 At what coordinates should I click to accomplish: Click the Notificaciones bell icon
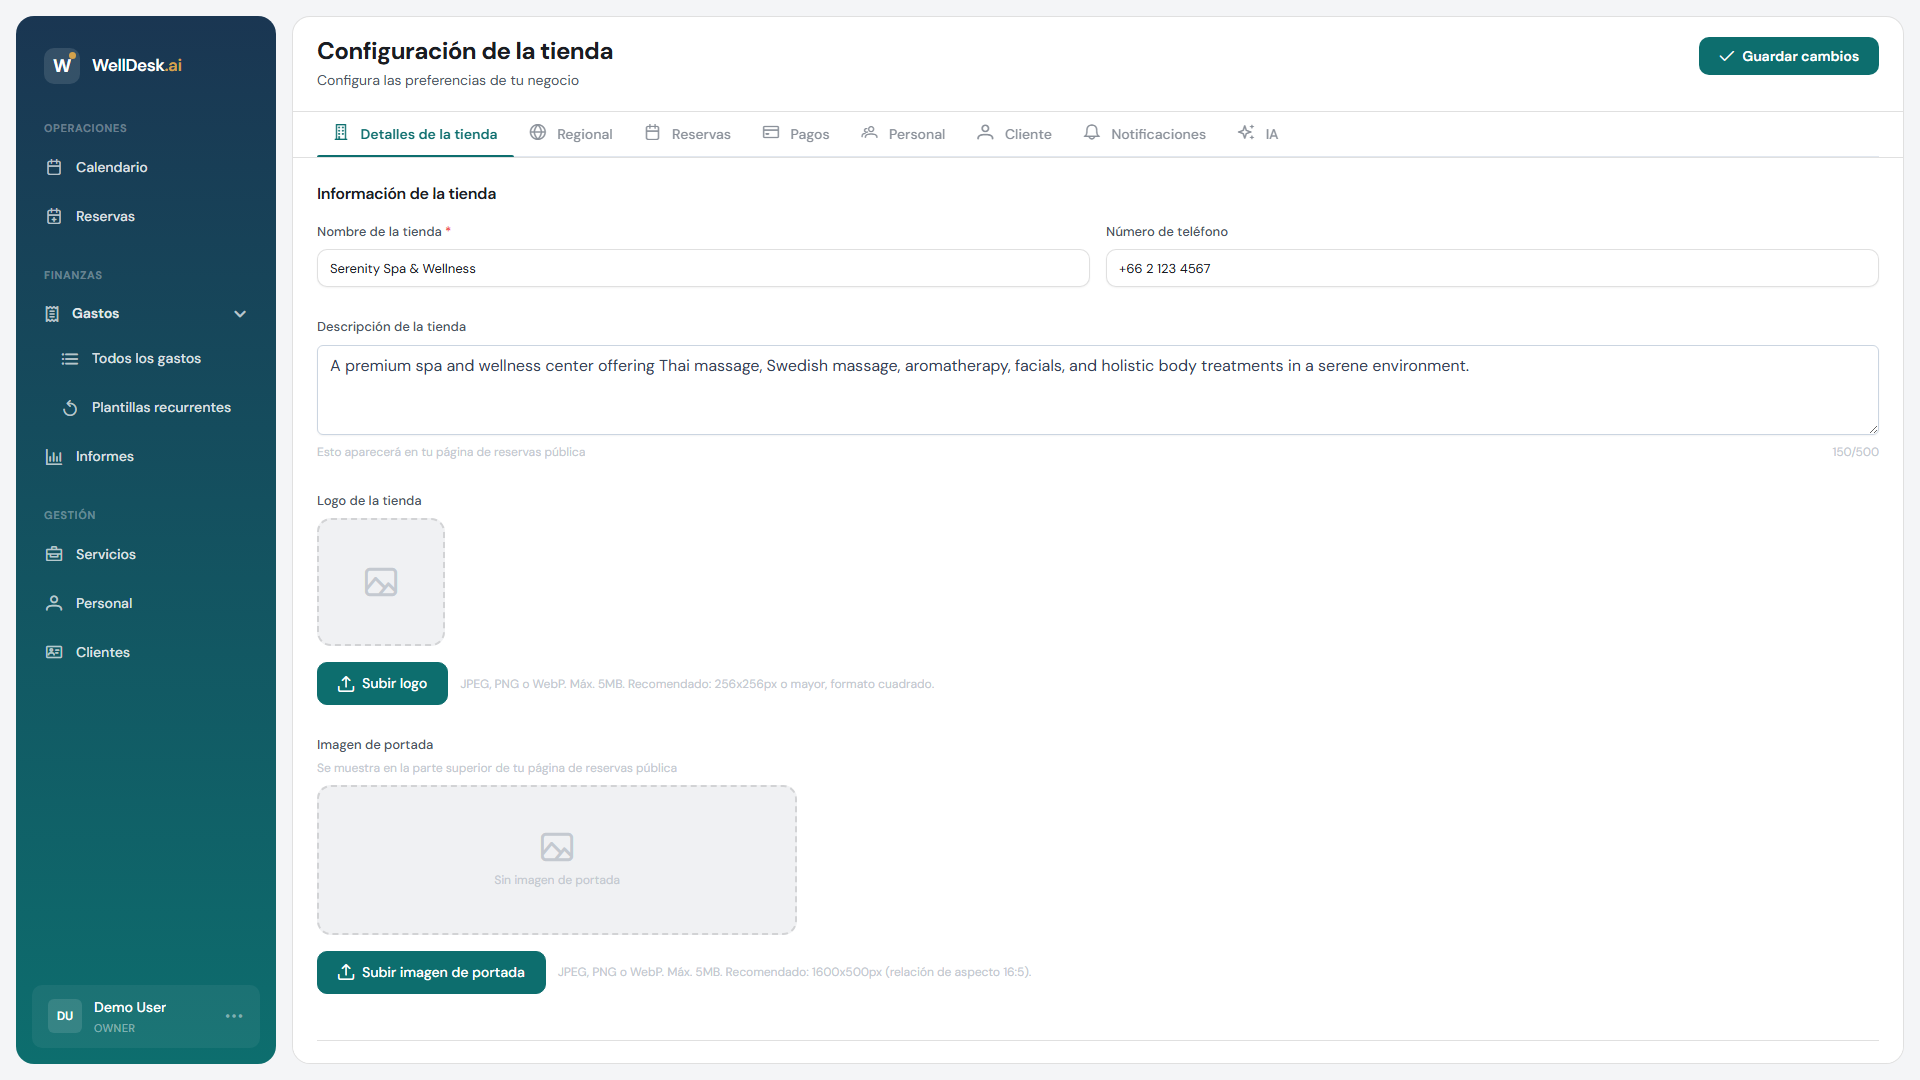coord(1090,132)
